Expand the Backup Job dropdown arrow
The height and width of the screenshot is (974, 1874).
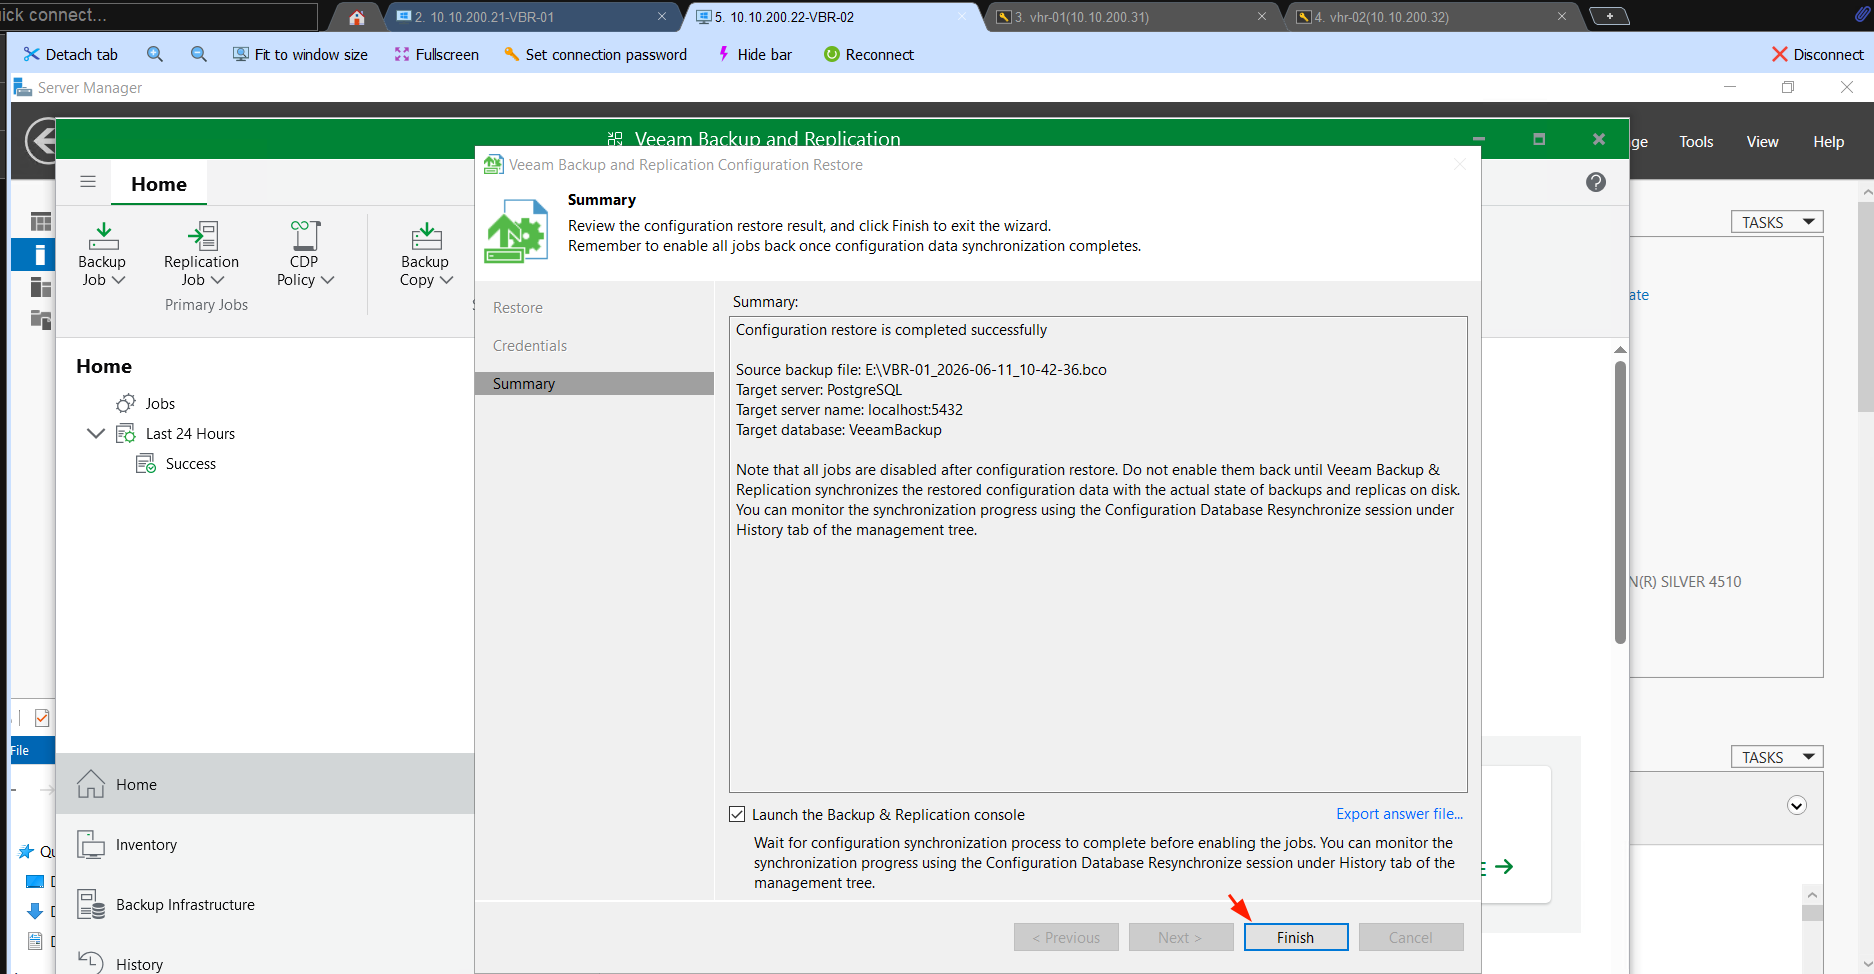119,280
